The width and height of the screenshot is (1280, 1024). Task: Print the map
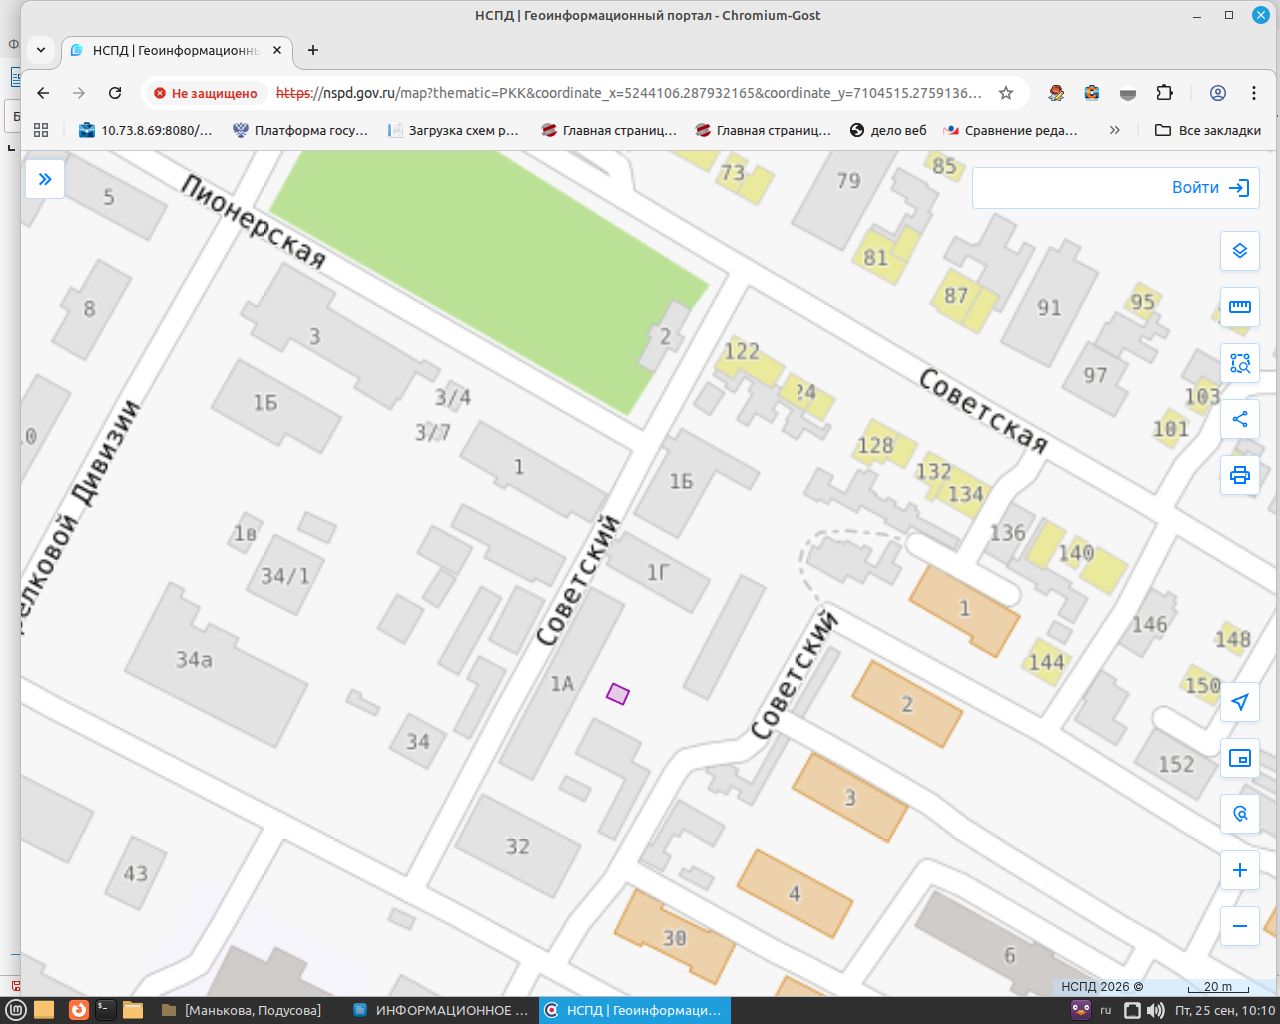[x=1240, y=475]
